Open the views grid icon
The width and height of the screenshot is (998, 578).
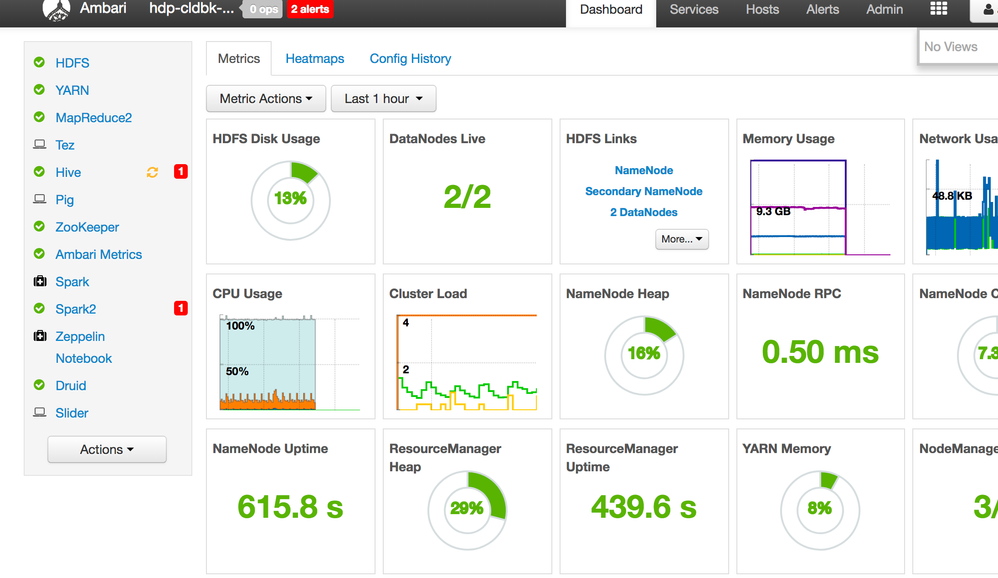point(938,8)
